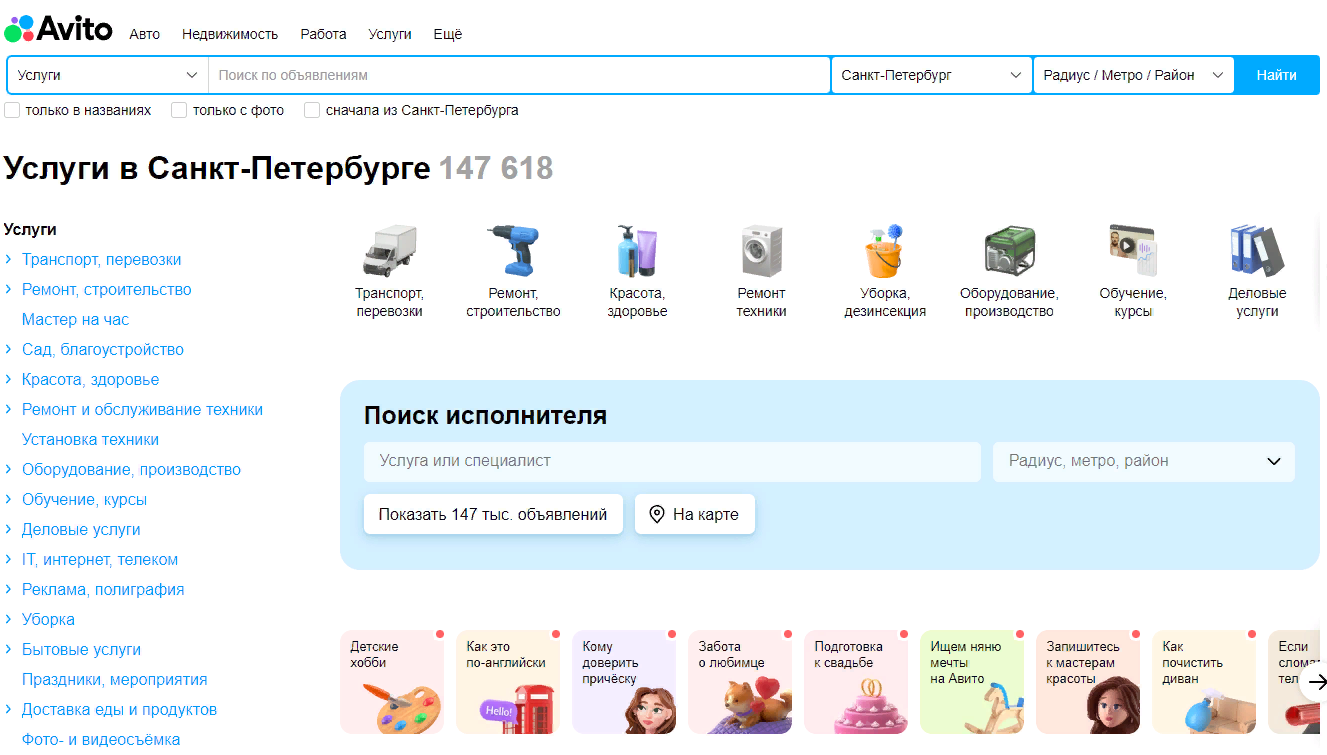Choose Ремонт техники washing machine icon
Image resolution: width=1327 pixels, height=755 pixels.
tap(761, 250)
